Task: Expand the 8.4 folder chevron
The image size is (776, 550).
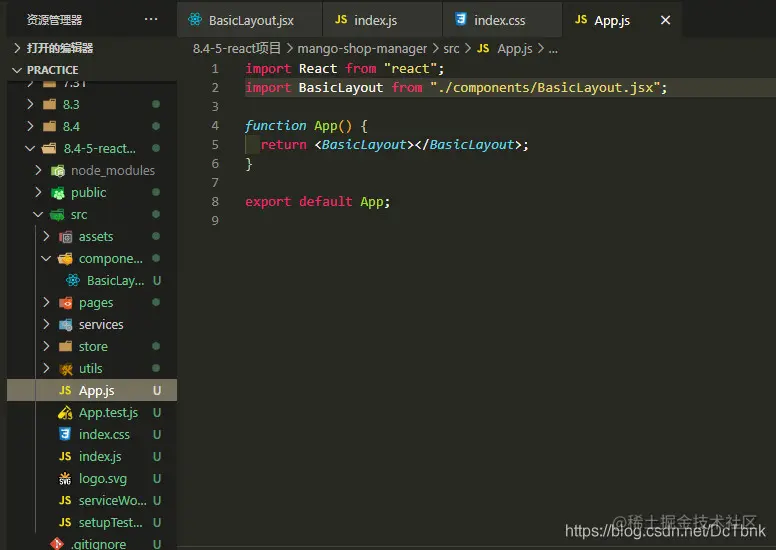Action: [30, 126]
